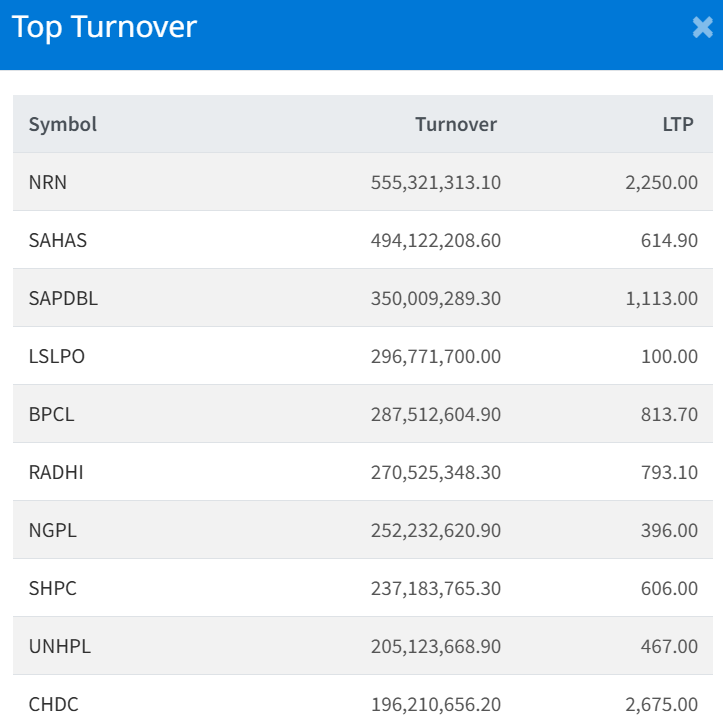This screenshot has width=723, height=722.
Task: Click turnover value 270,525,348.30
Action: [436, 473]
